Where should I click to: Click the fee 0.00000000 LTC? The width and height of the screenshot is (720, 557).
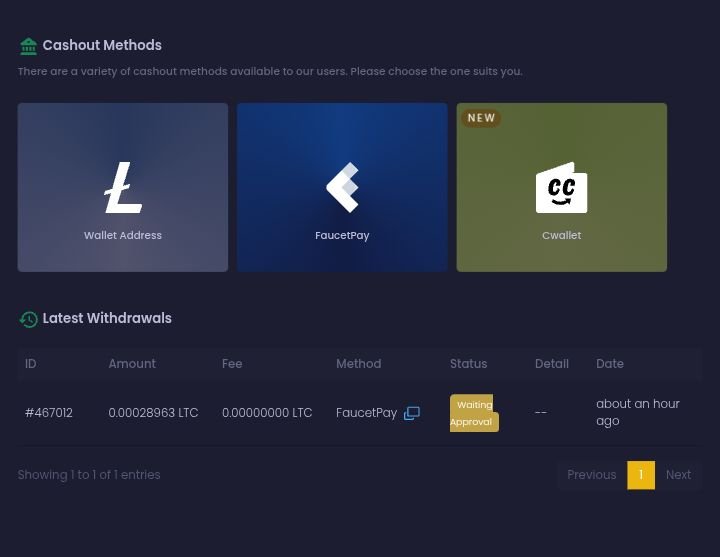point(267,413)
